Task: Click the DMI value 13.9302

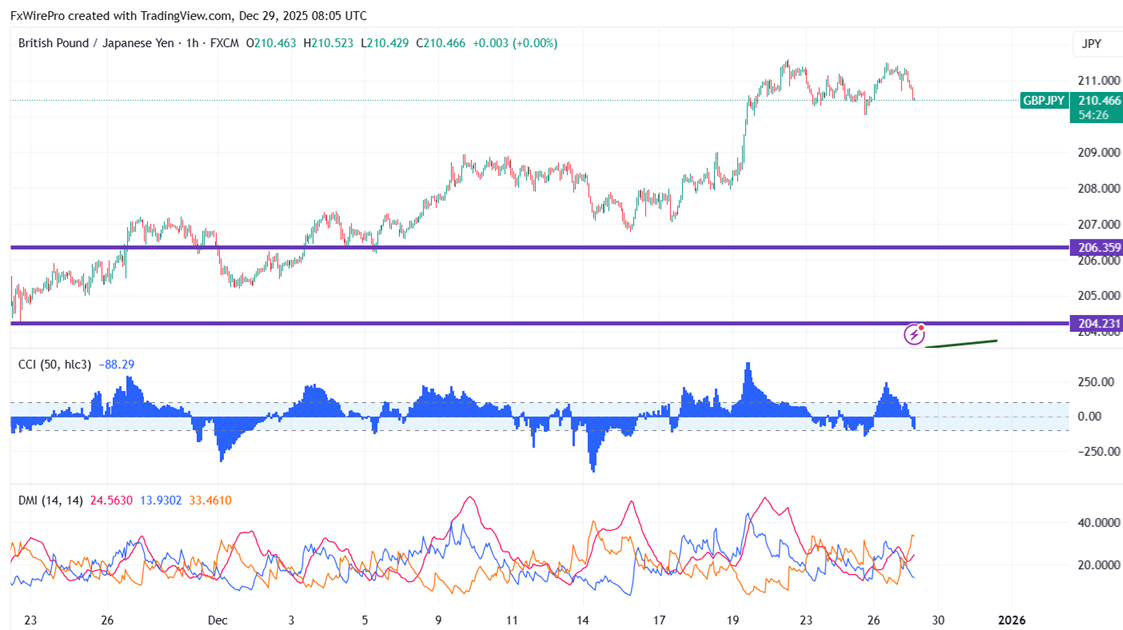Action: [x=160, y=500]
